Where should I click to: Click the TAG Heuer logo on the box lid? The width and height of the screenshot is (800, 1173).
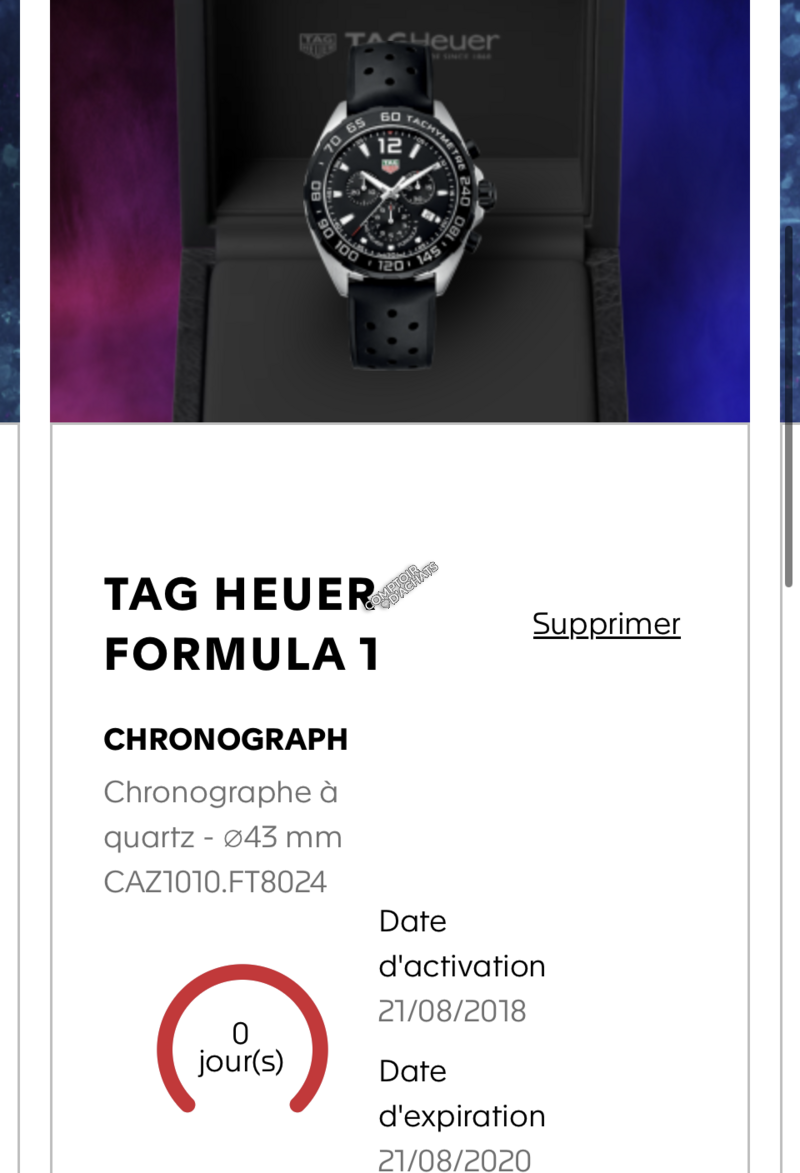pos(399,43)
